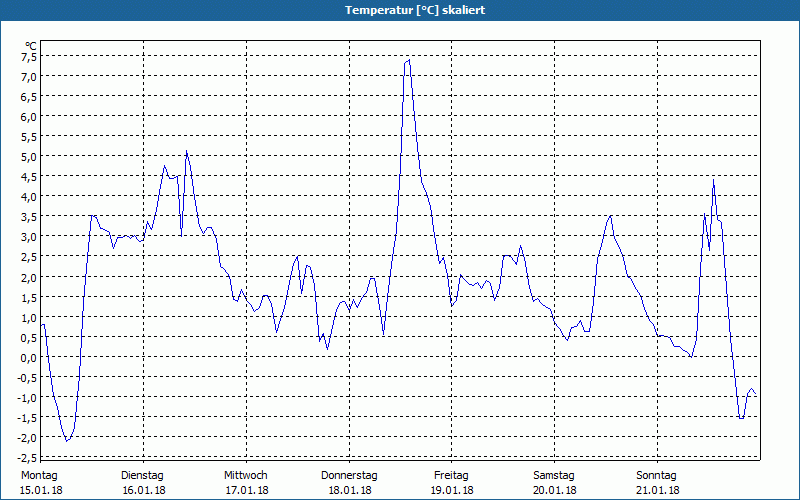Viewport: 800px width, 500px height.
Task: Select the -2,0 axis value
Action: click(27, 438)
